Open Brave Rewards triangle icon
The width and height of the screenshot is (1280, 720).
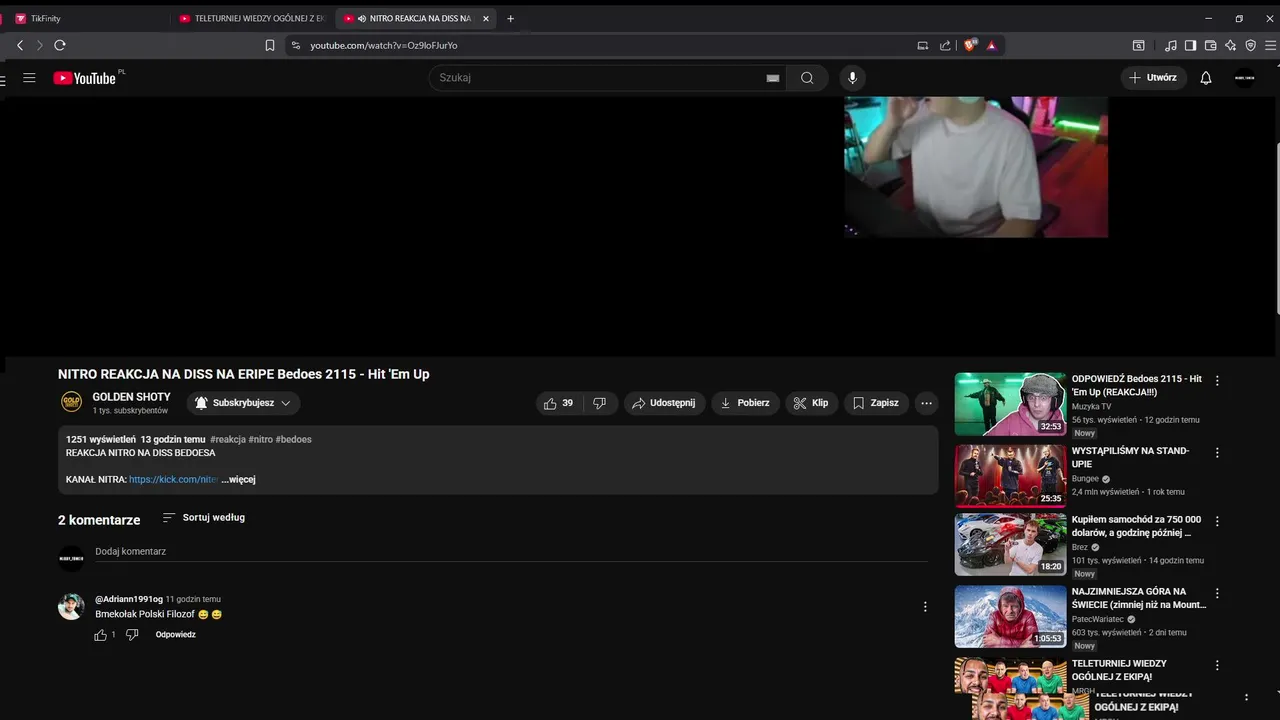tap(991, 45)
